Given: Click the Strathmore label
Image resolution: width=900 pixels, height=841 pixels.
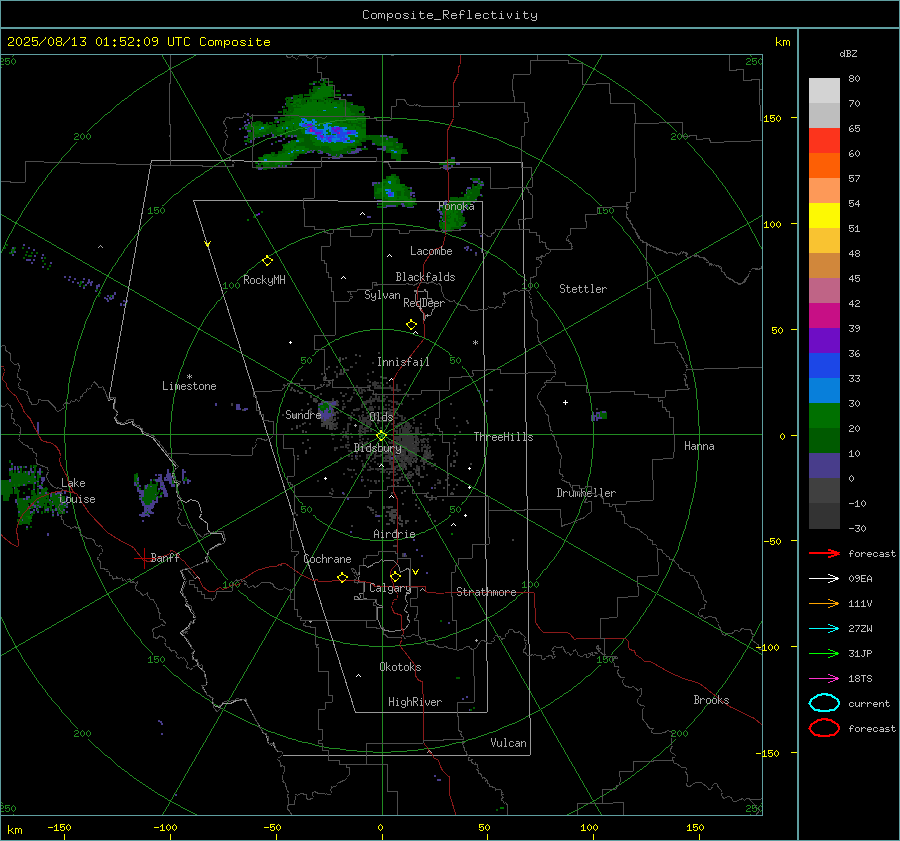Looking at the screenshot, I should [486, 592].
